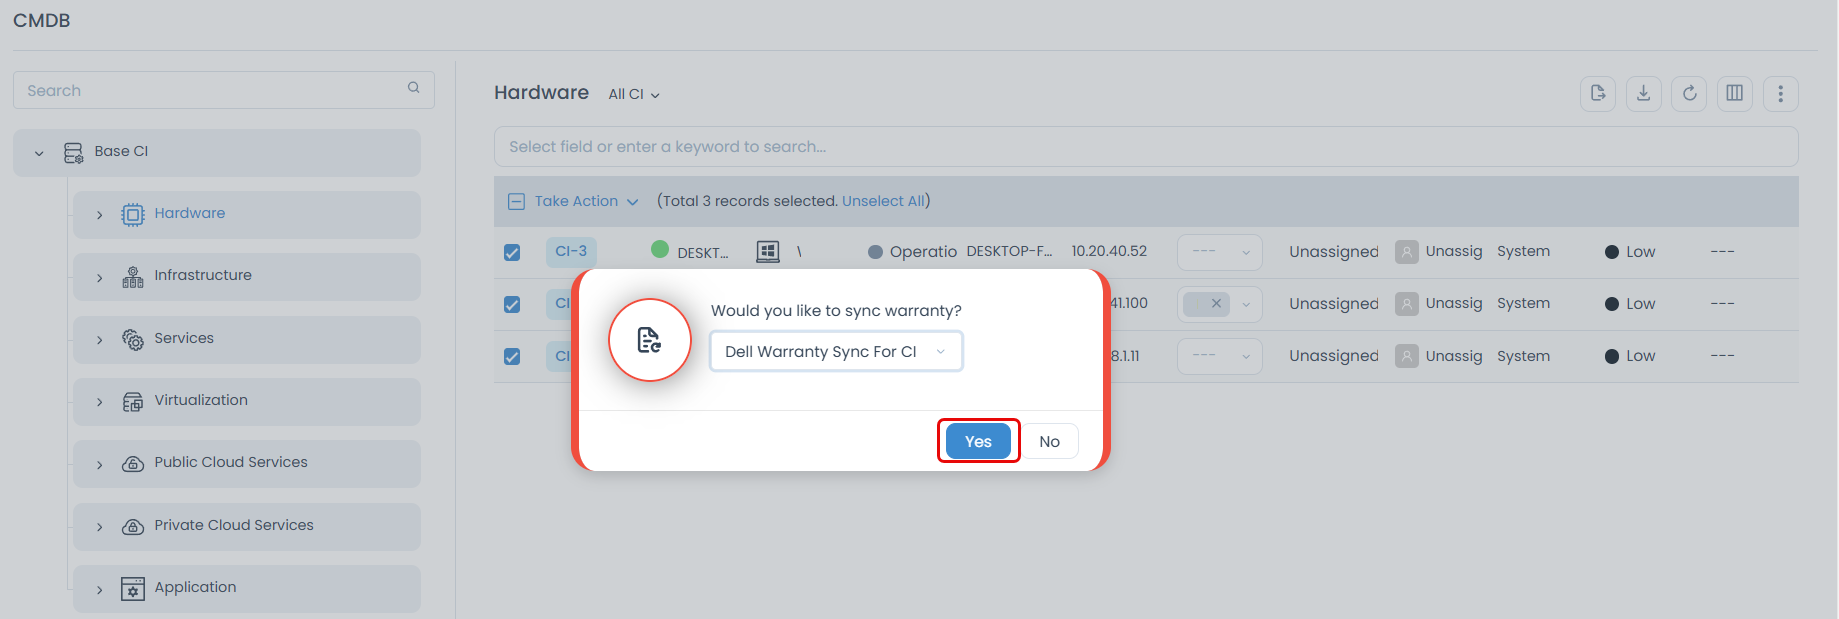
Task: Select Virtualization in the CI tree
Action: click(201, 401)
